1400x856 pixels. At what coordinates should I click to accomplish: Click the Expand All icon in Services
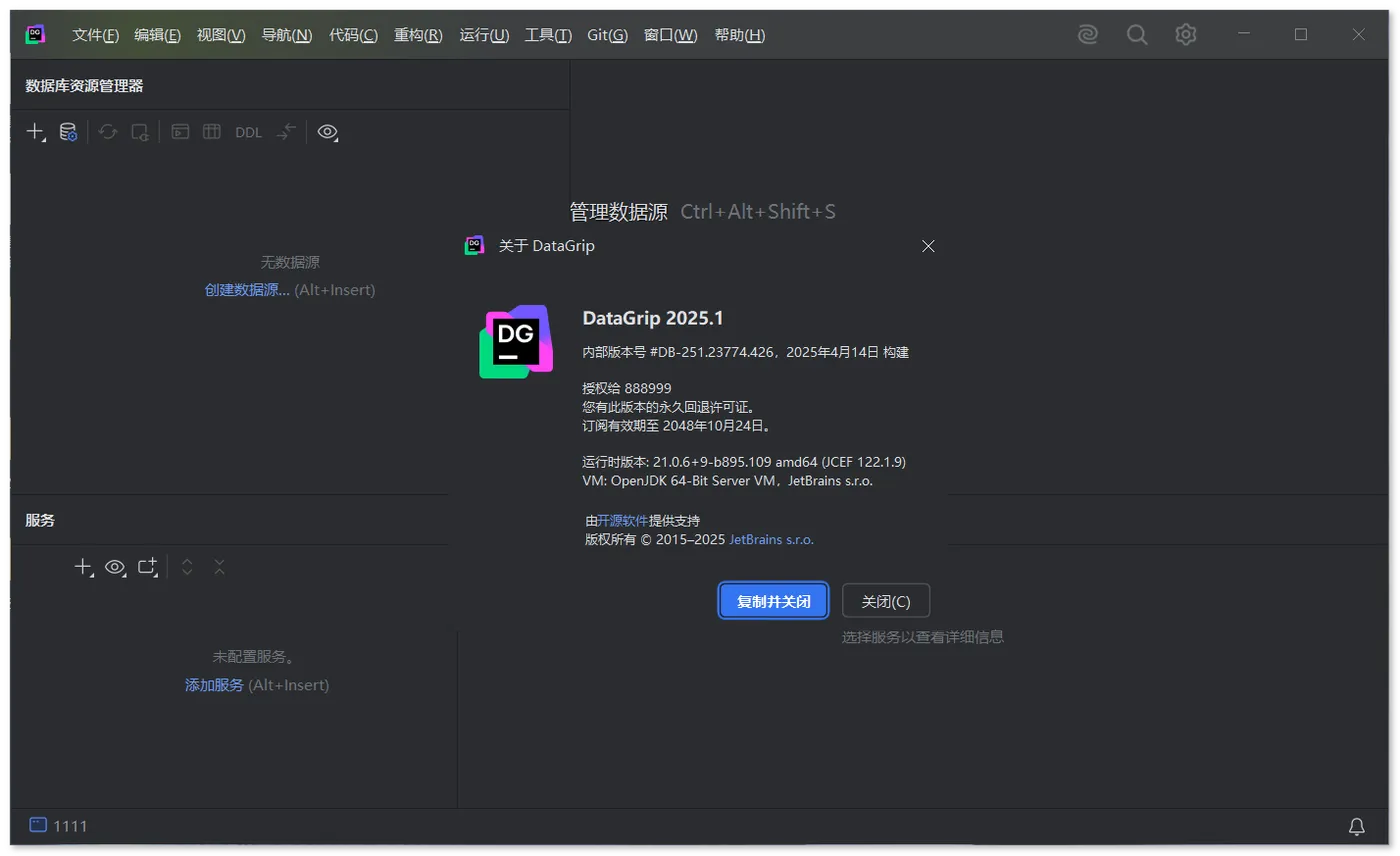pyautogui.click(x=187, y=567)
